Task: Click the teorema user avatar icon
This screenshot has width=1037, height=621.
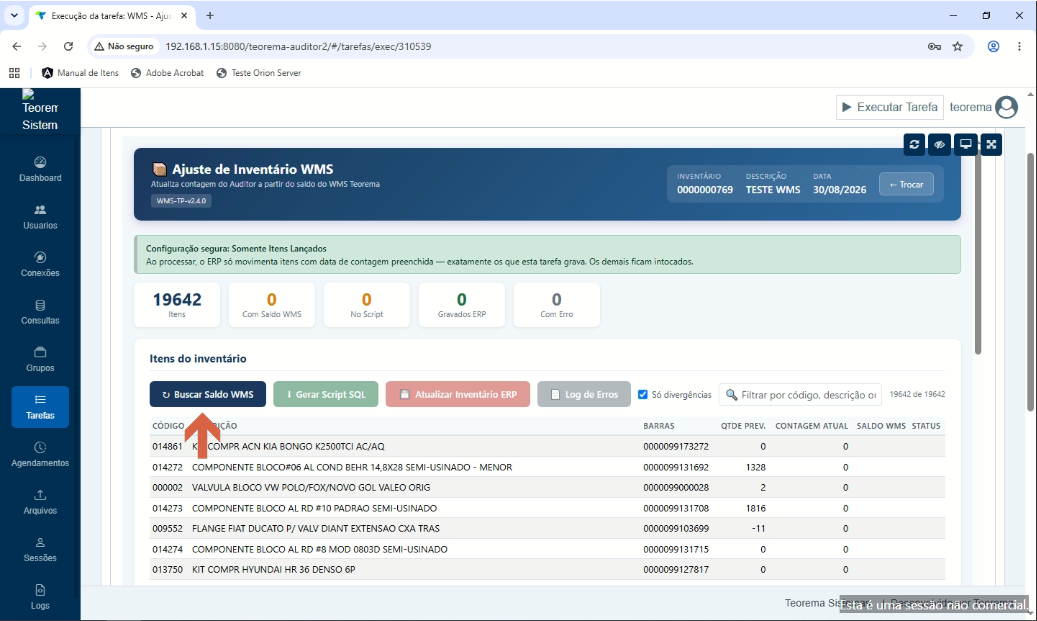Action: (x=1007, y=107)
